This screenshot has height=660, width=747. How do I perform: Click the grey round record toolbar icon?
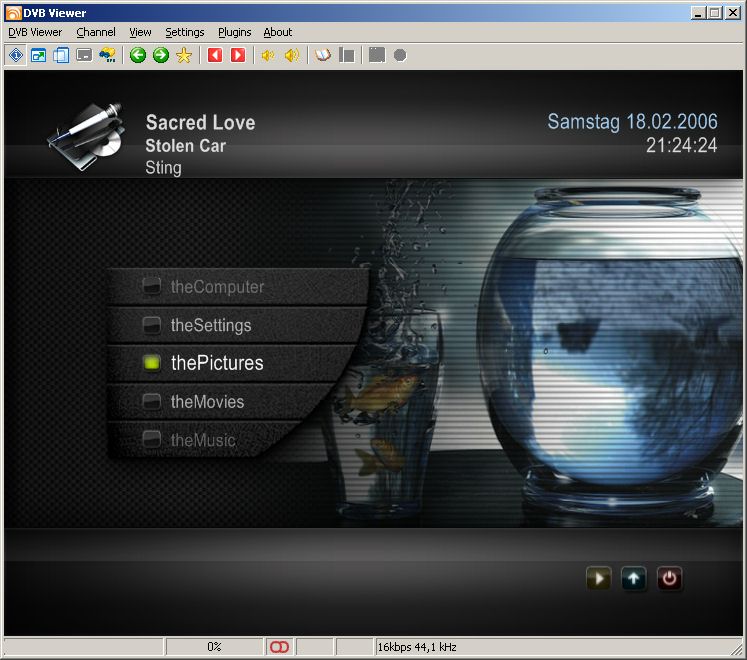click(400, 55)
